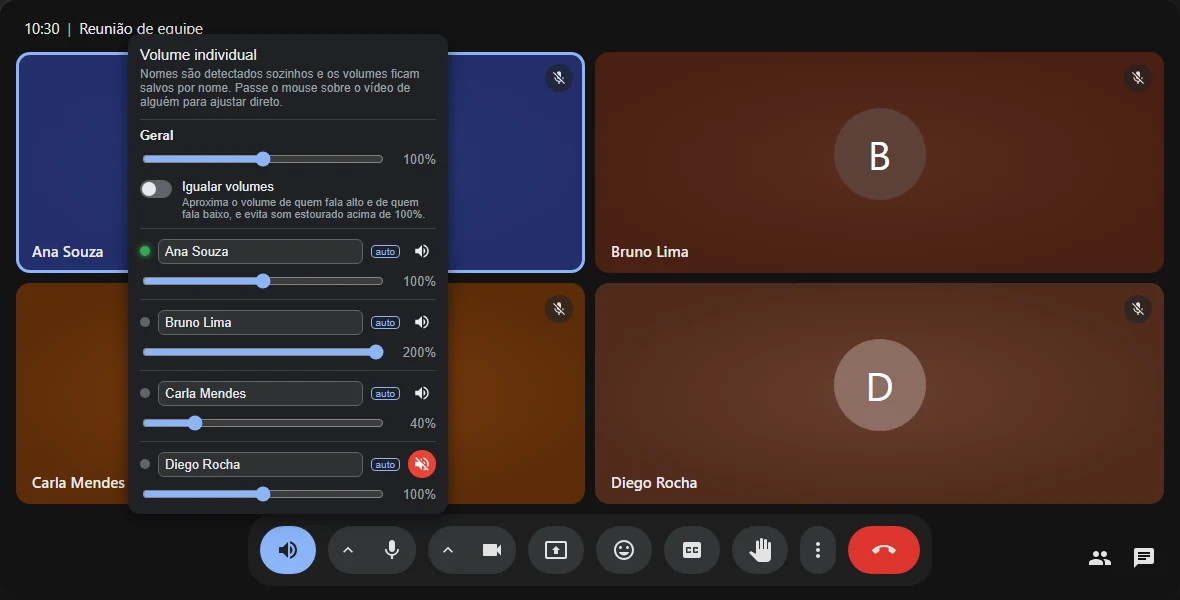Open the emoji reactions button
Screen dimensions: 1180x600
pyautogui.click(x=624, y=550)
